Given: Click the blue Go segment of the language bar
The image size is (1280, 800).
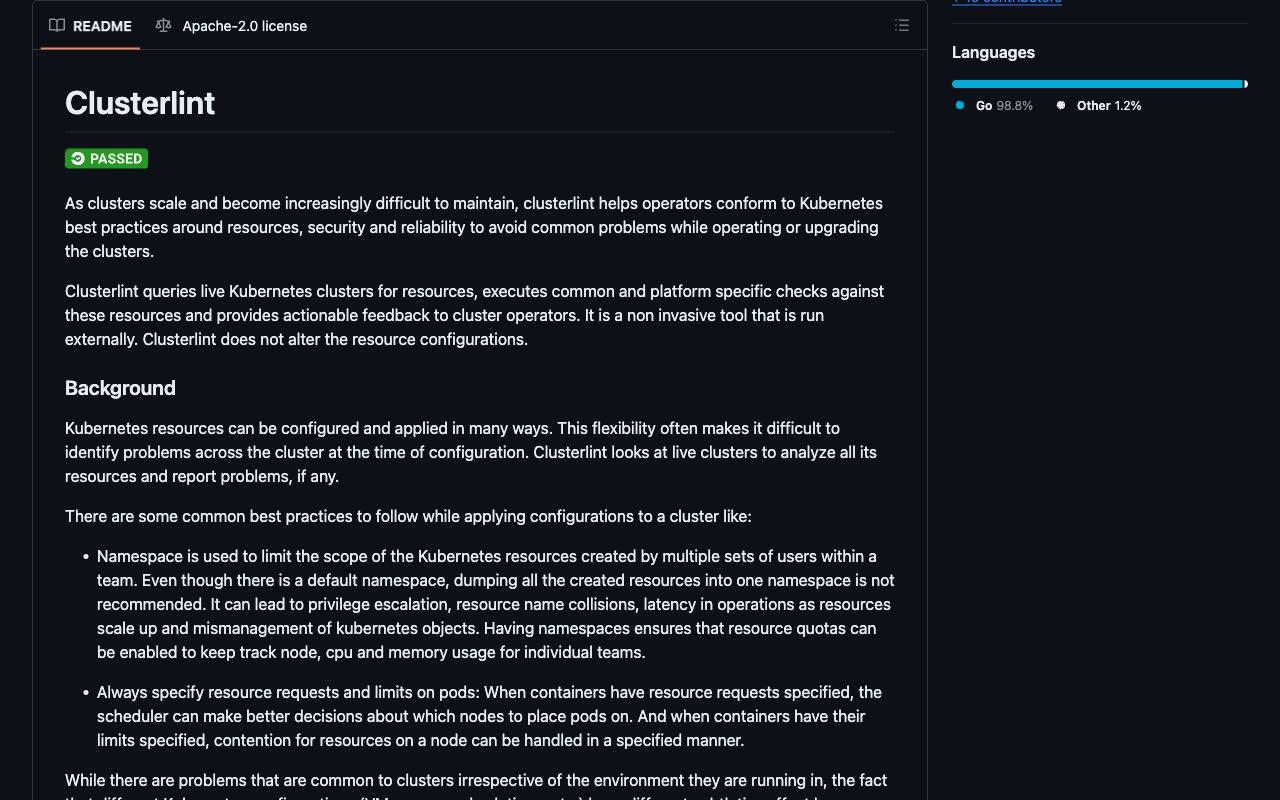Looking at the screenshot, I should (x=1097, y=84).
